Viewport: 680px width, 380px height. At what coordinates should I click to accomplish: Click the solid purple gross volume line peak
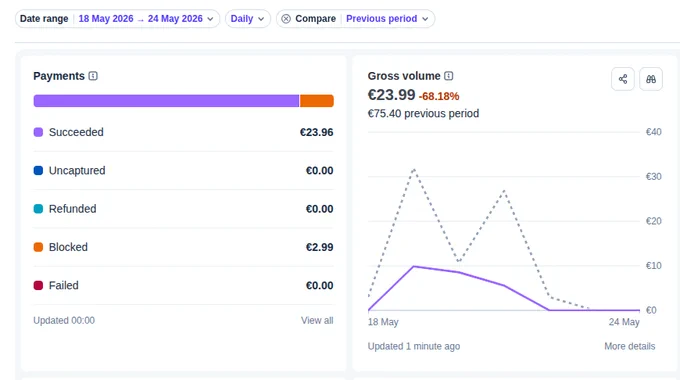(x=414, y=266)
